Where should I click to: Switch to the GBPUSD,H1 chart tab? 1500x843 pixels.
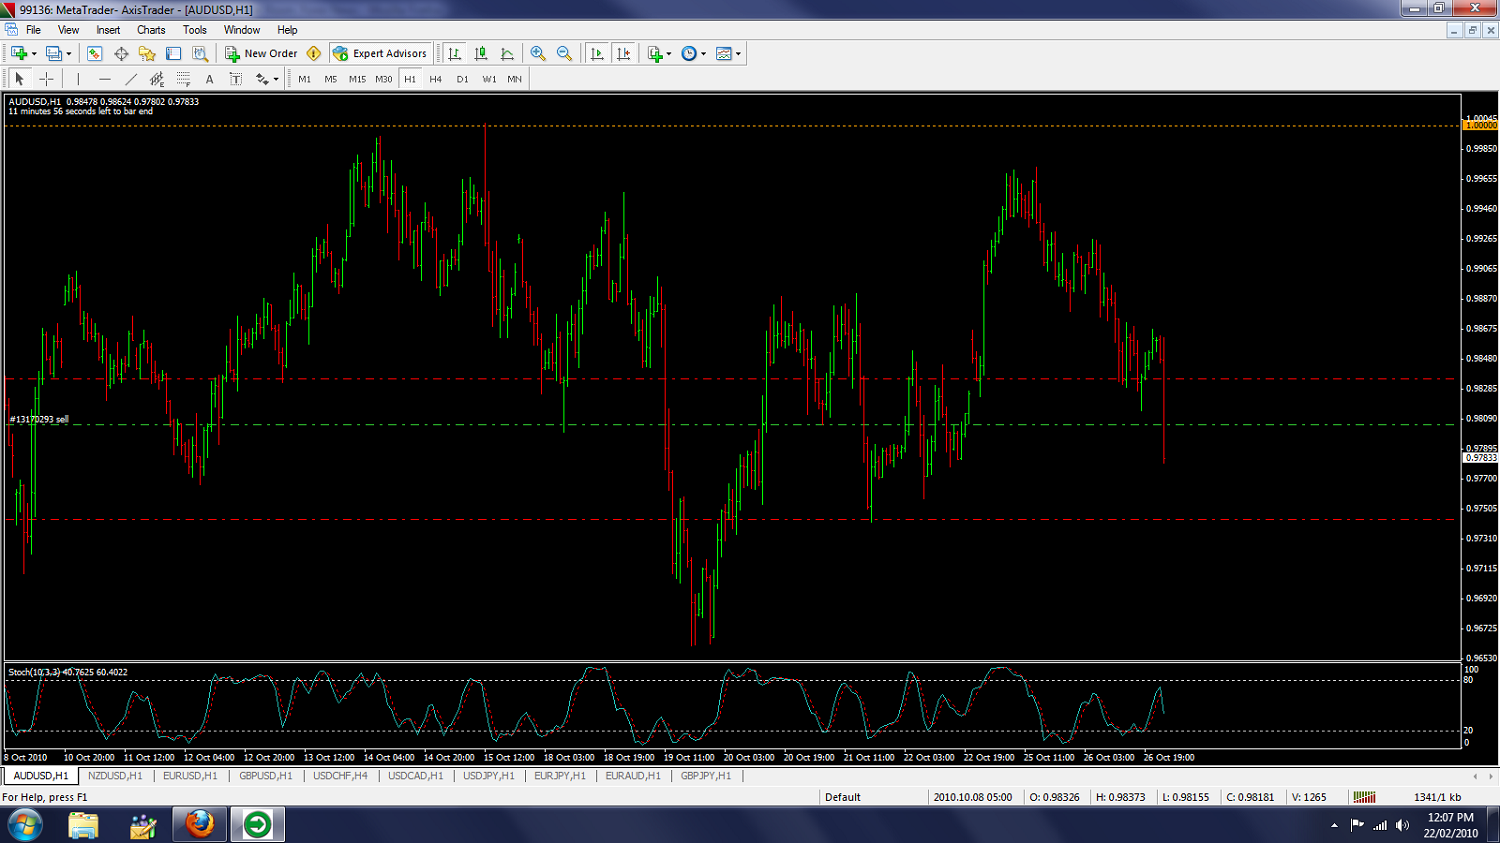[266, 776]
